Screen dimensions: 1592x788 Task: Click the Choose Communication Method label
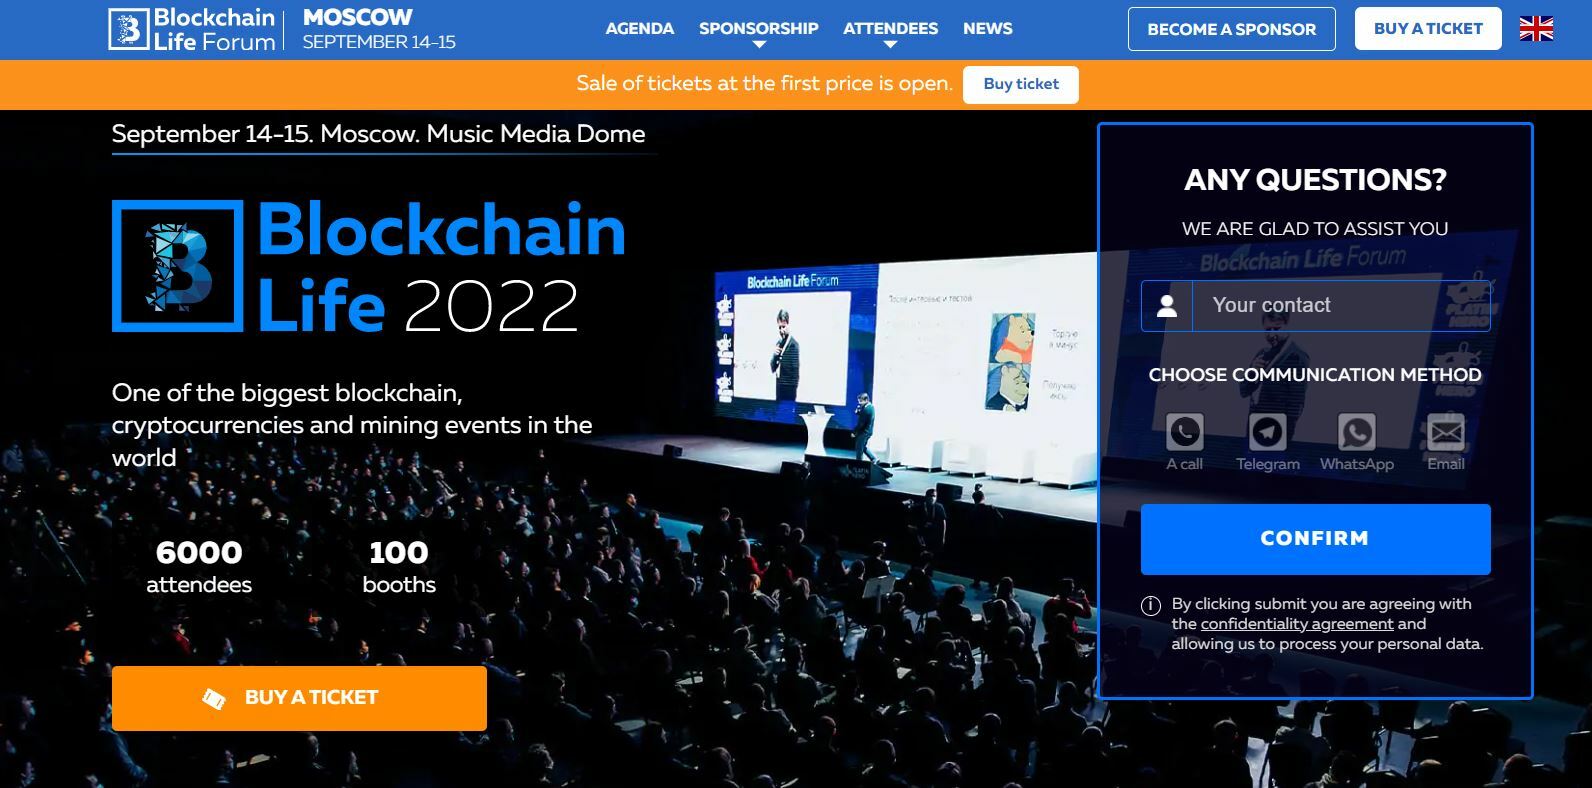click(1315, 375)
